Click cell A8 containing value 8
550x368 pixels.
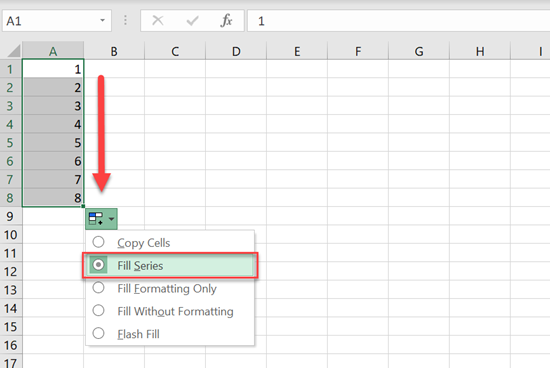[53, 198]
